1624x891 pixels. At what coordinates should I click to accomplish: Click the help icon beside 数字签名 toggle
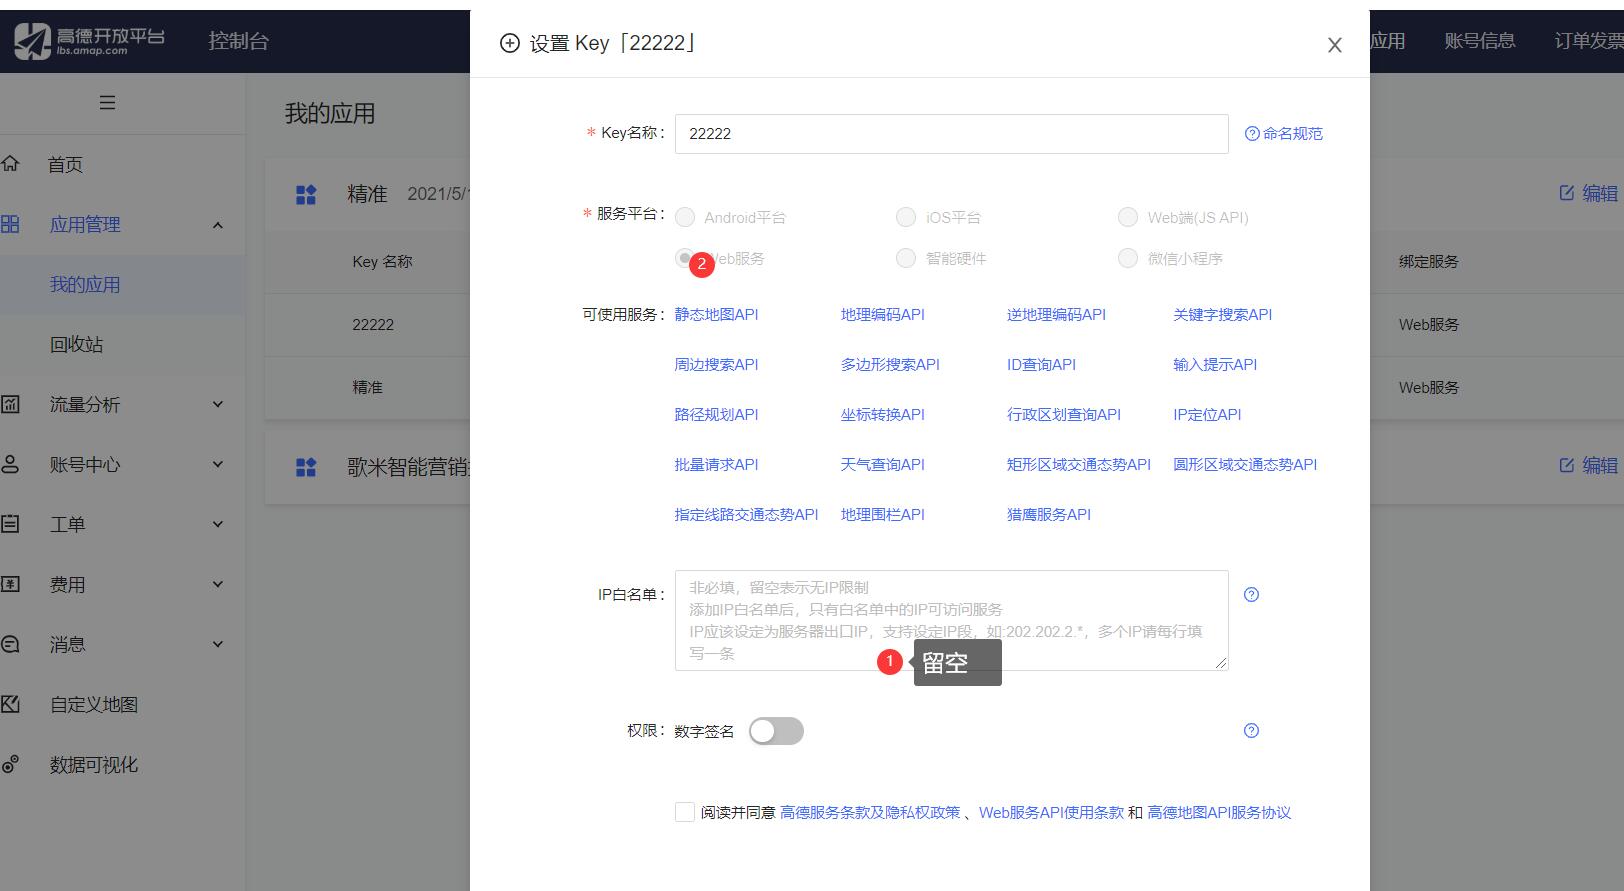(1251, 731)
